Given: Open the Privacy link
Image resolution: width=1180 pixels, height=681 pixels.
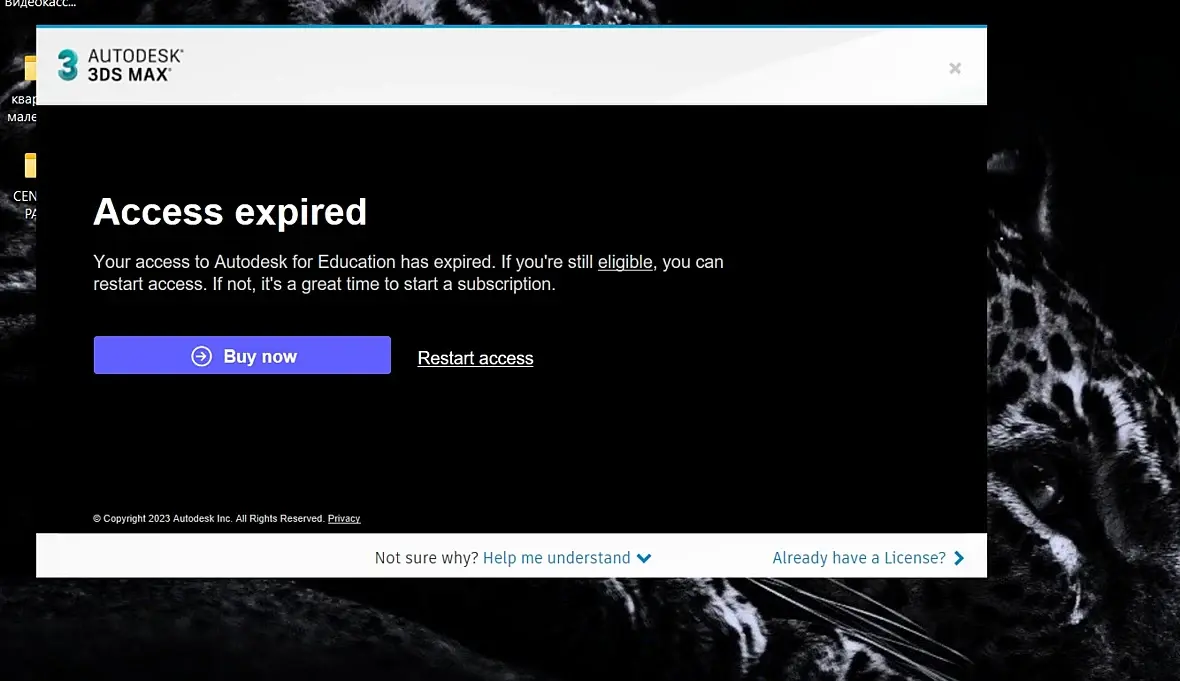Looking at the screenshot, I should tap(344, 518).
